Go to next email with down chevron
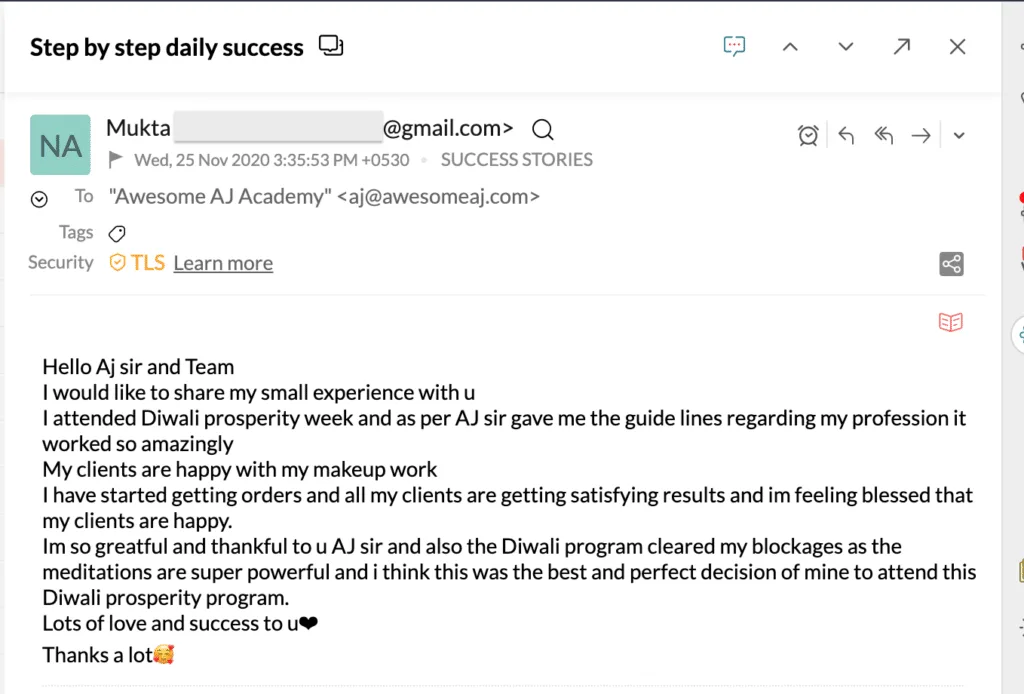Screen dimensions: 1024x694 coord(846,47)
